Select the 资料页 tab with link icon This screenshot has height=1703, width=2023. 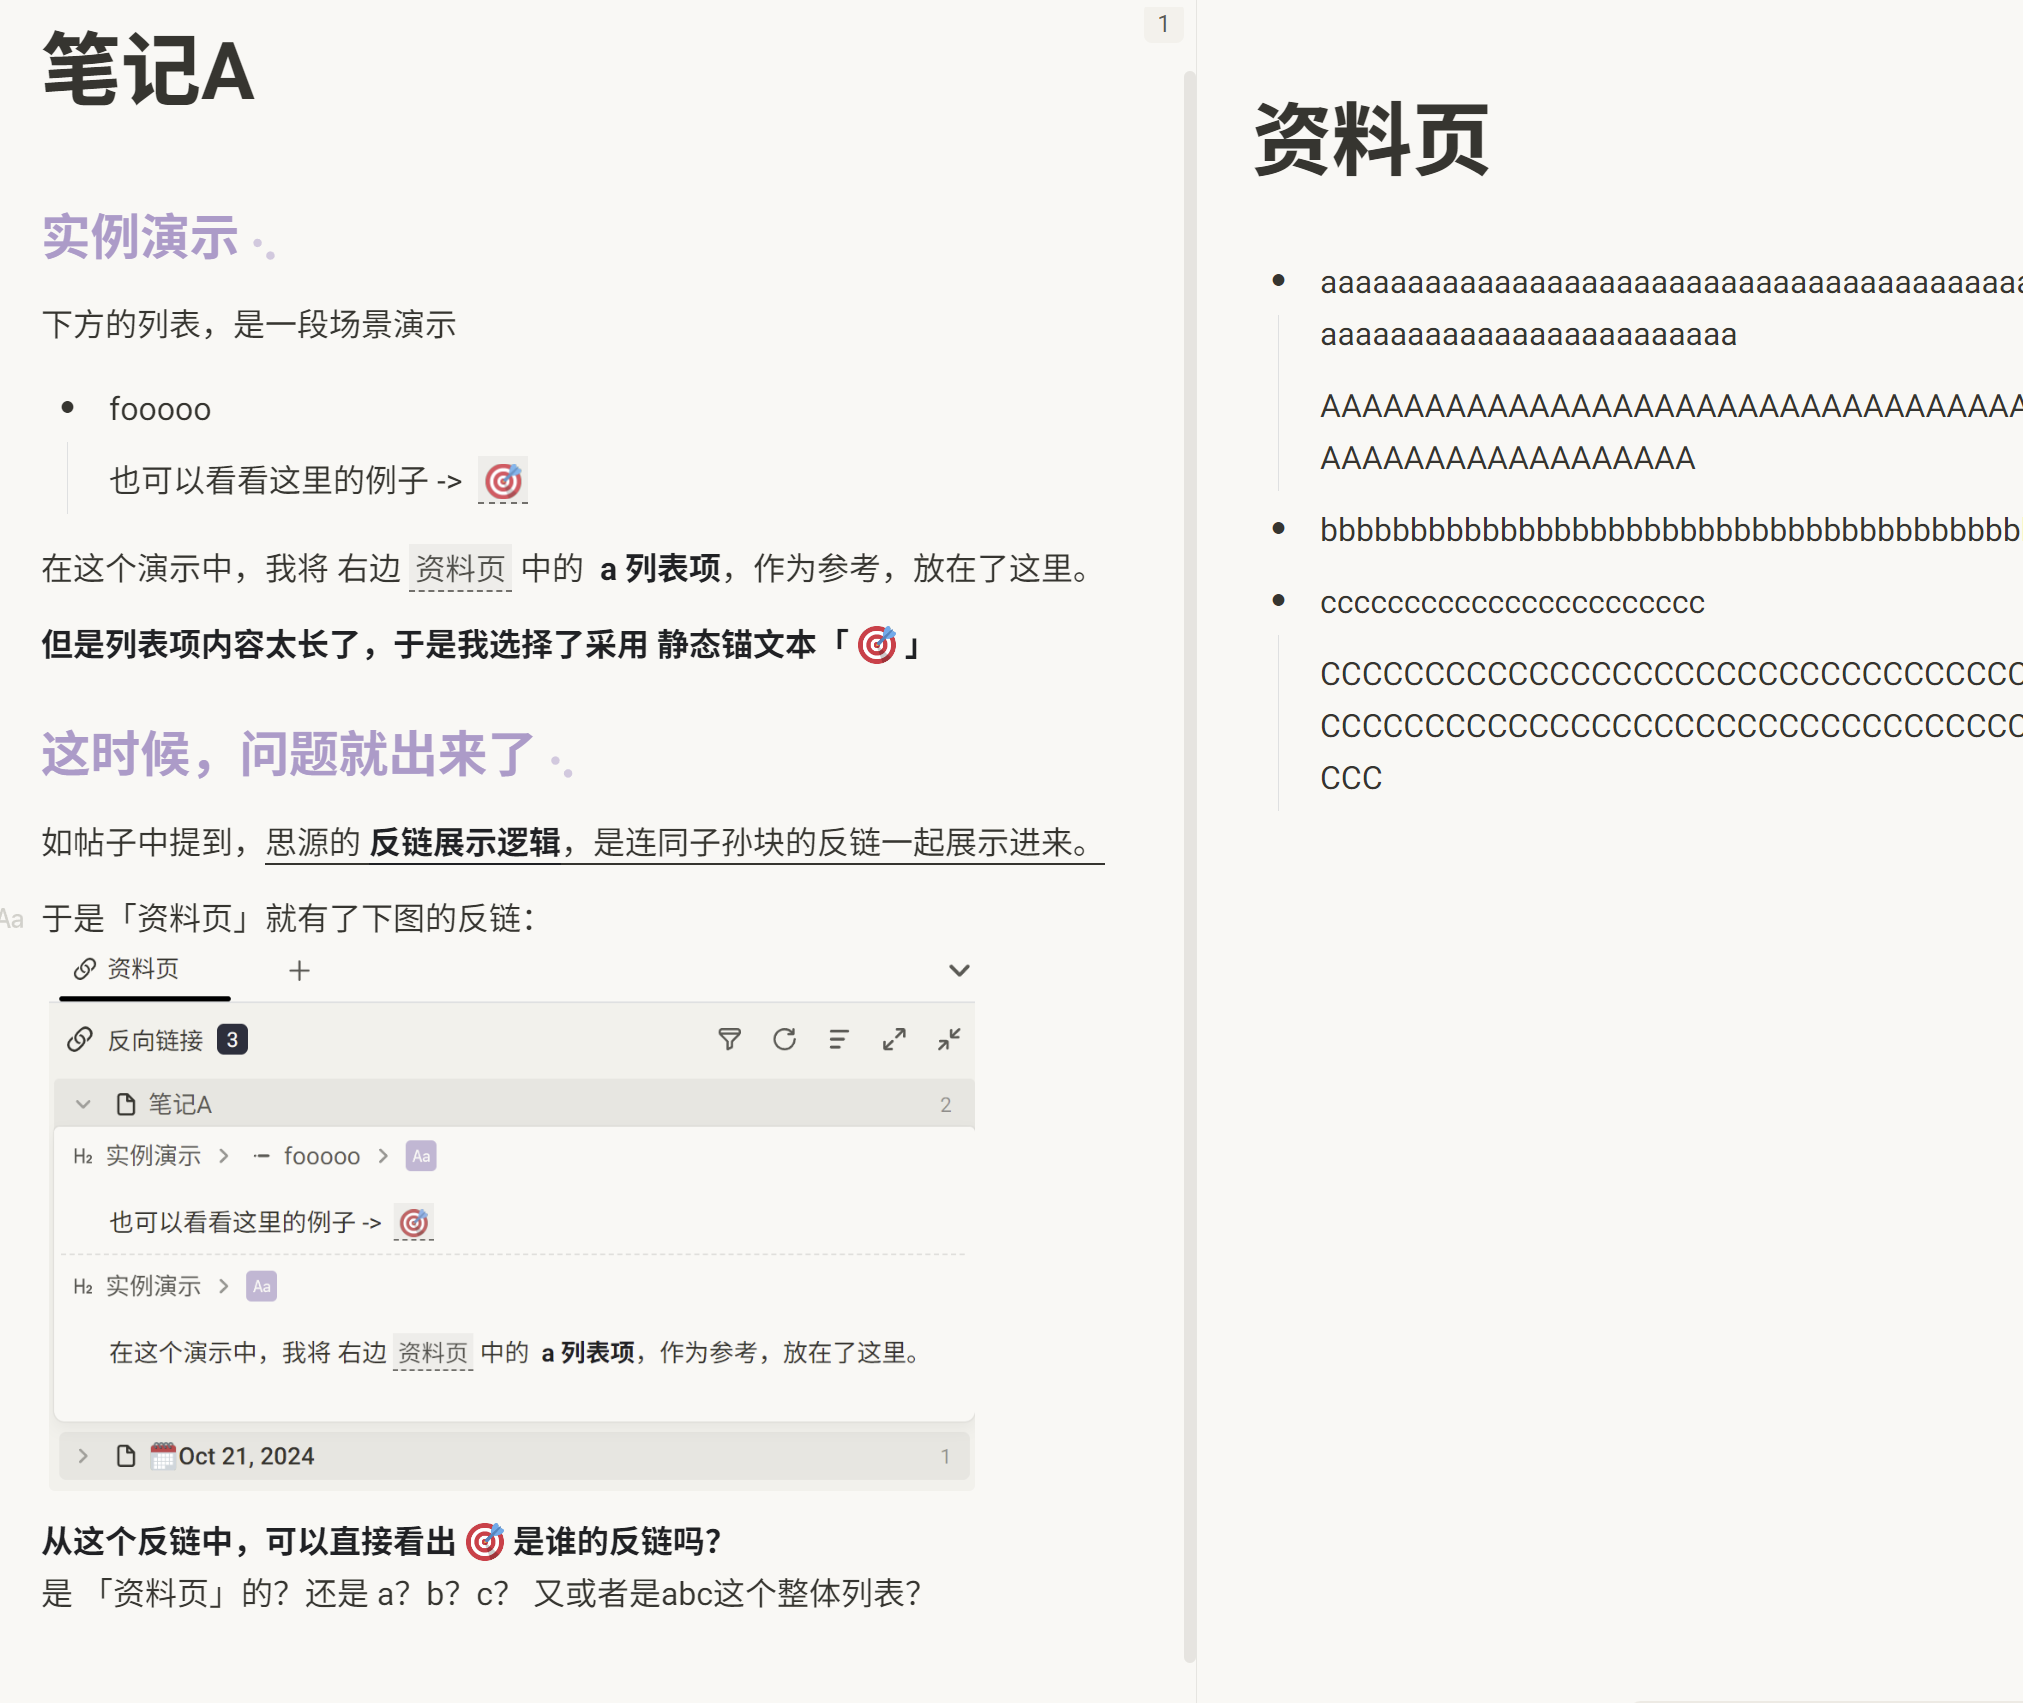pos(143,969)
